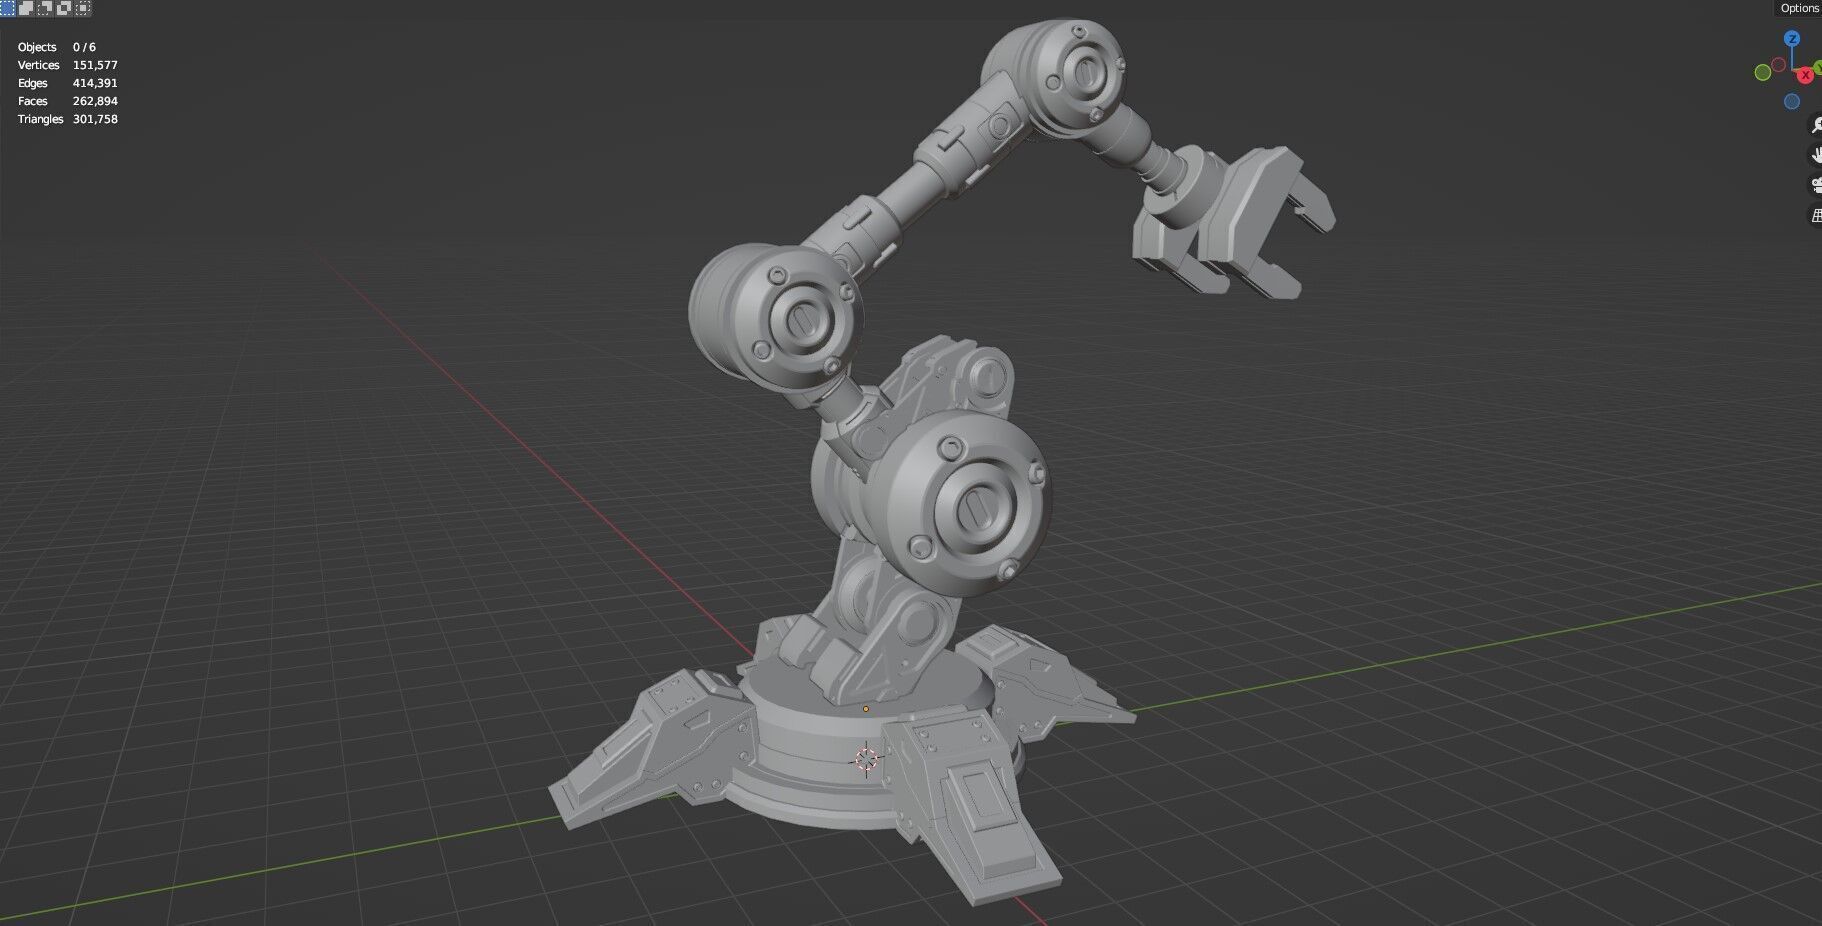The width and height of the screenshot is (1822, 926).
Task: Align view to negative Z axis circle
Action: [x=1792, y=101]
